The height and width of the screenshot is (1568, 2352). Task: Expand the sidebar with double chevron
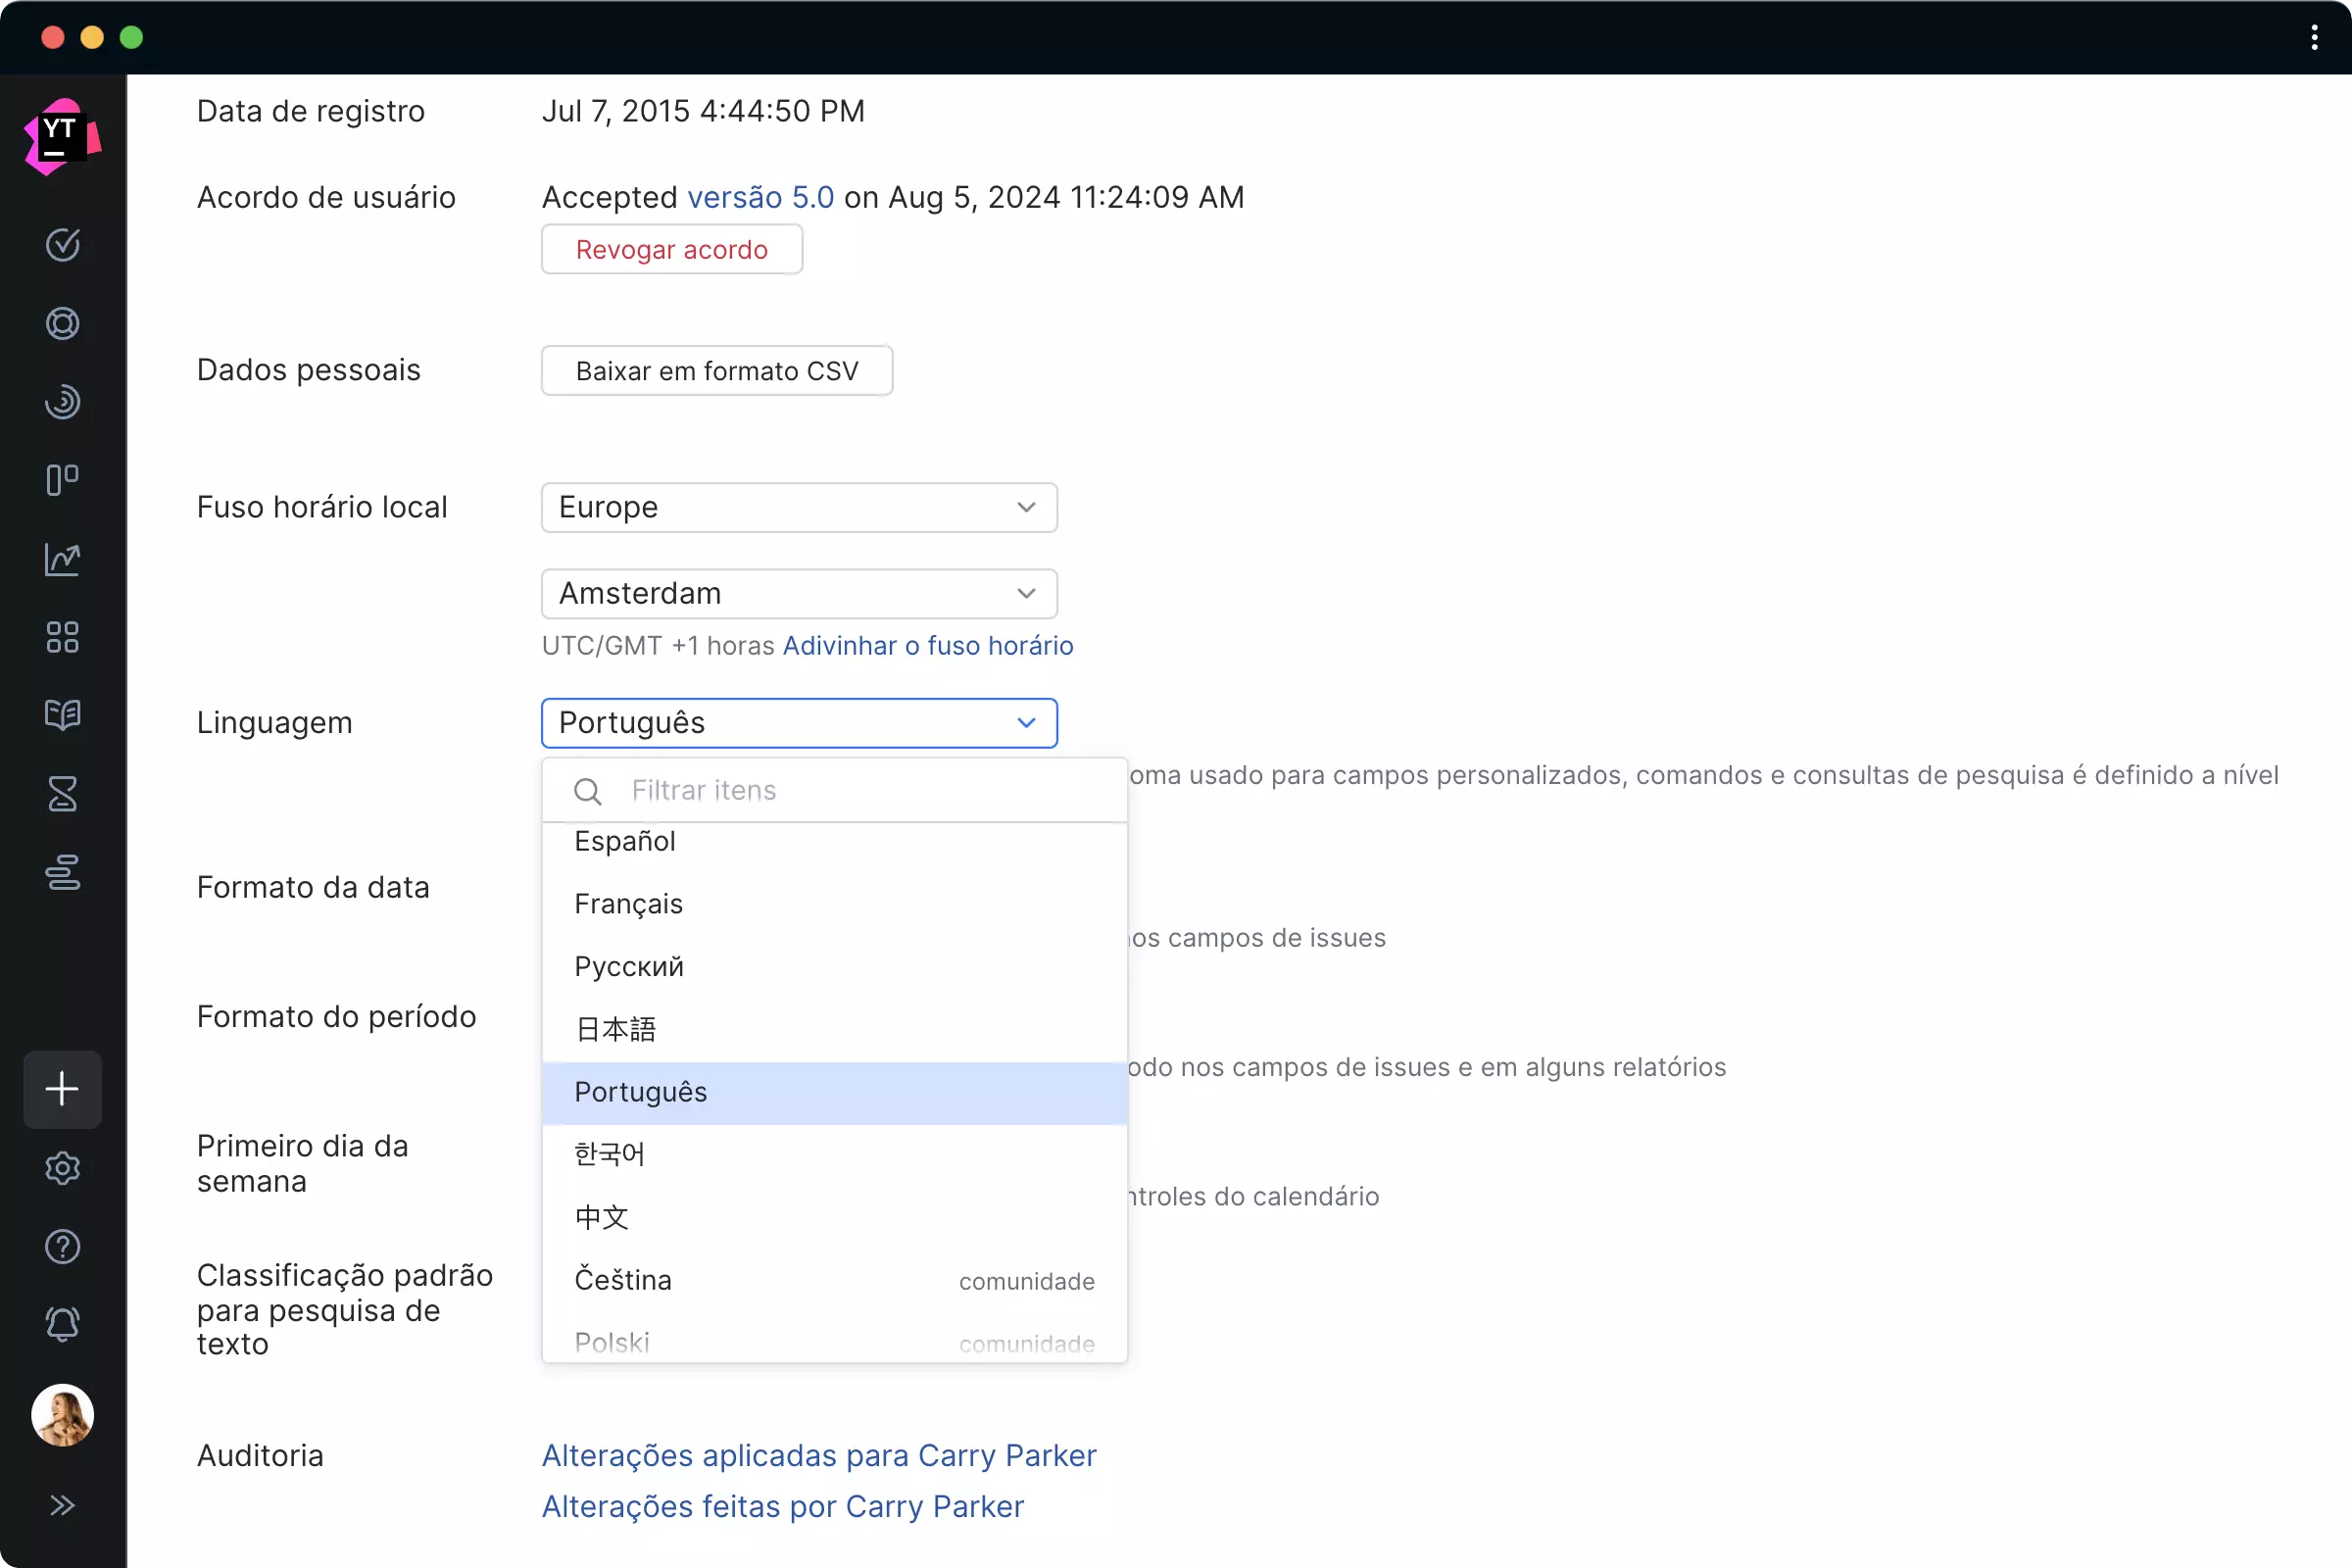coord(62,1505)
